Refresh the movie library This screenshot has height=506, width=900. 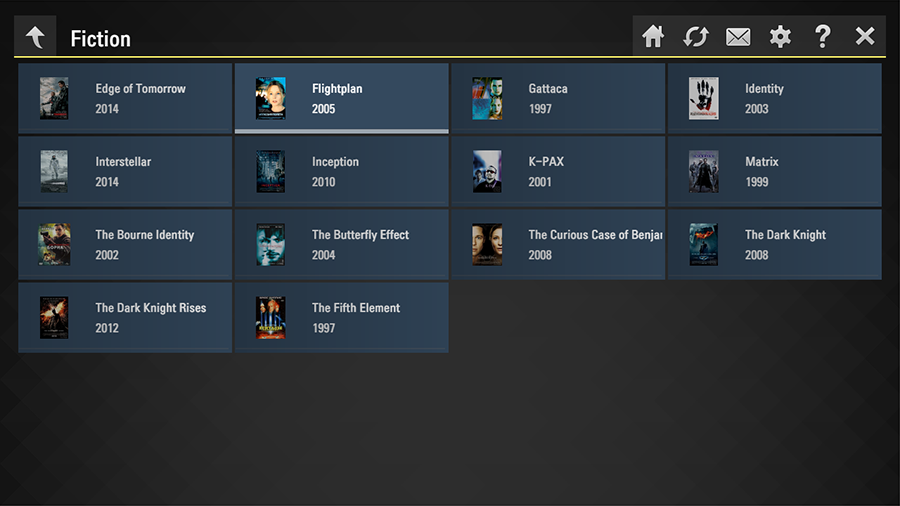tap(696, 37)
